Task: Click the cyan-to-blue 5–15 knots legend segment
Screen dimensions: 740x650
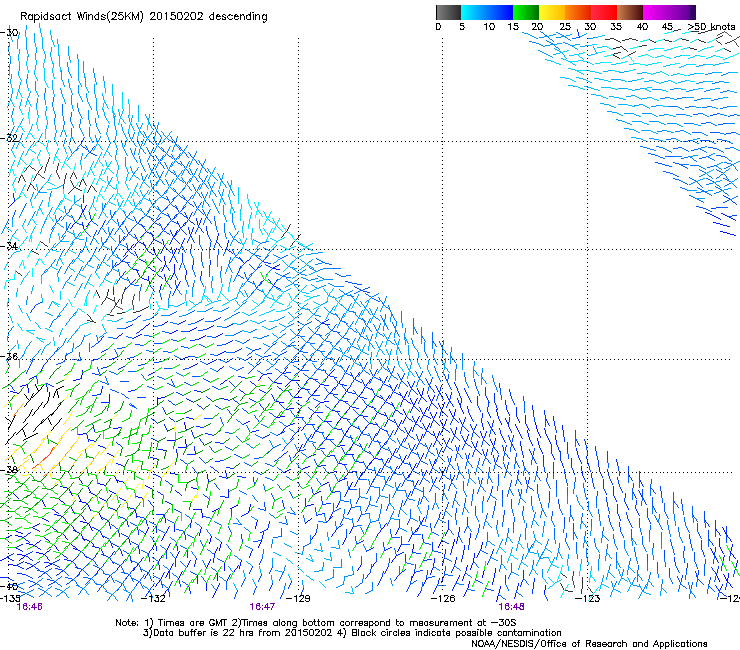Action: coord(487,12)
